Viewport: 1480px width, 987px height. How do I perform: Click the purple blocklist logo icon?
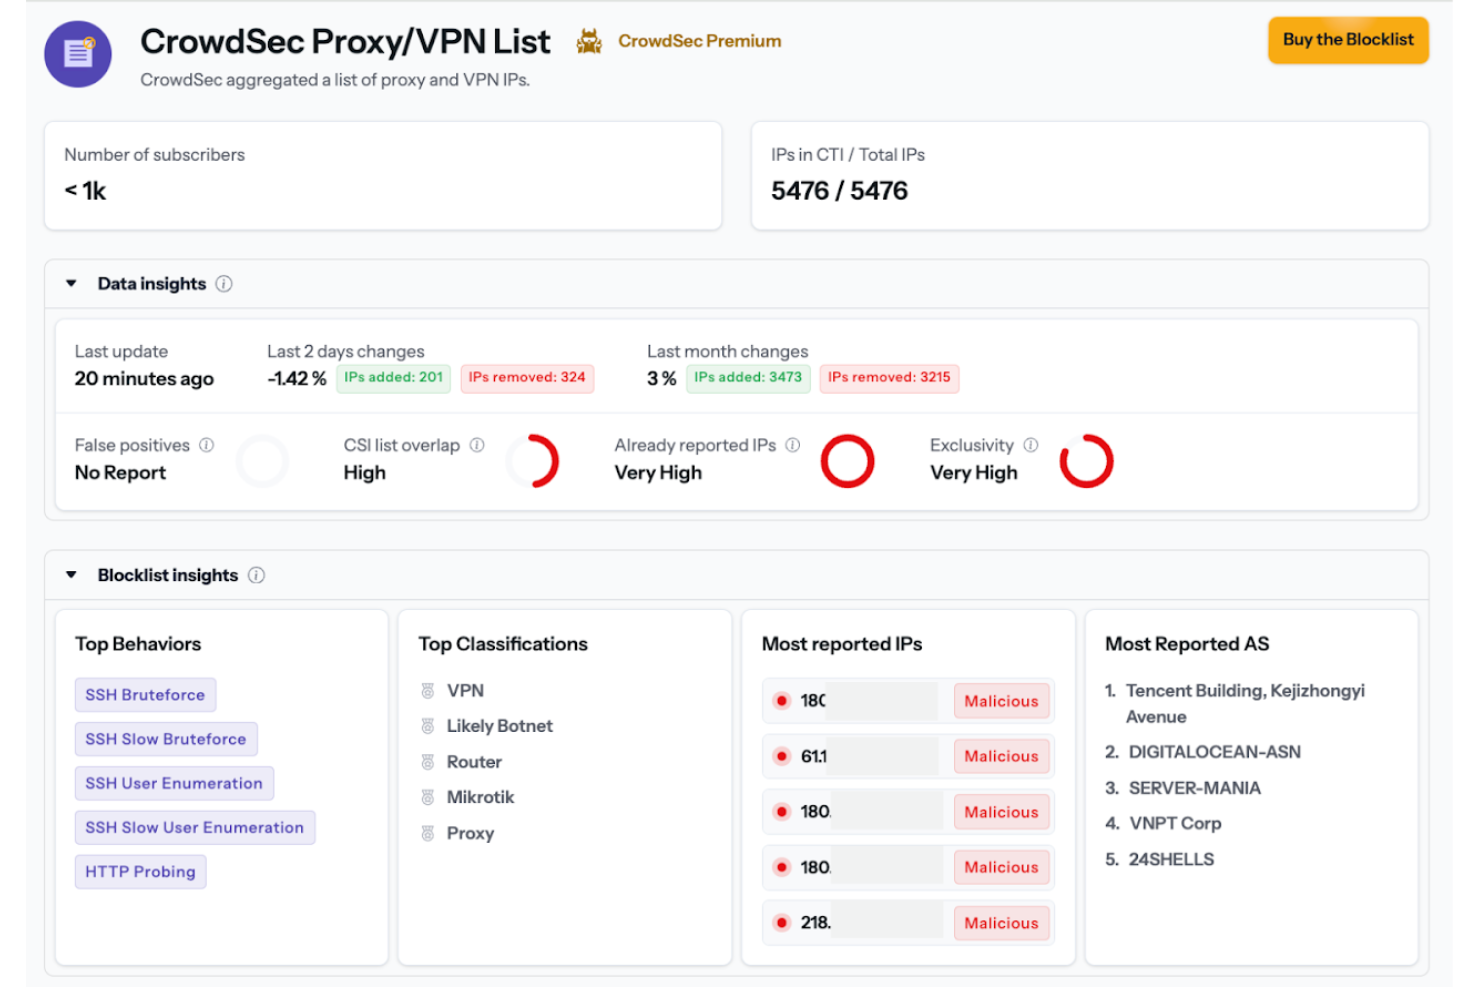78,54
